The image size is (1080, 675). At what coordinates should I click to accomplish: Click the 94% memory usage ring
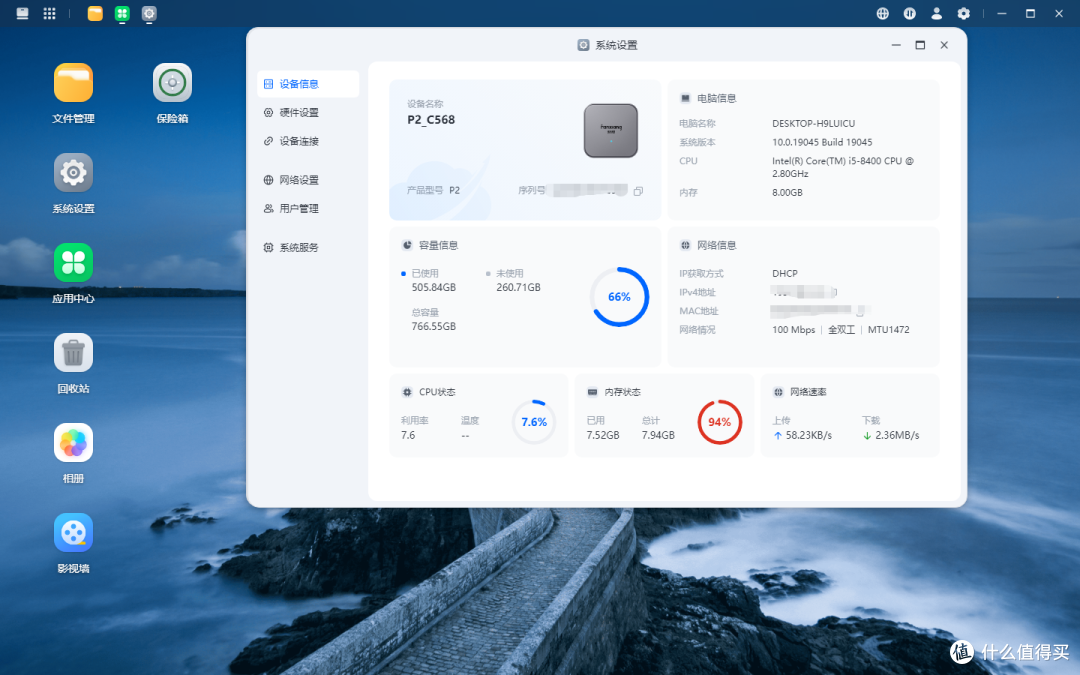(x=720, y=422)
